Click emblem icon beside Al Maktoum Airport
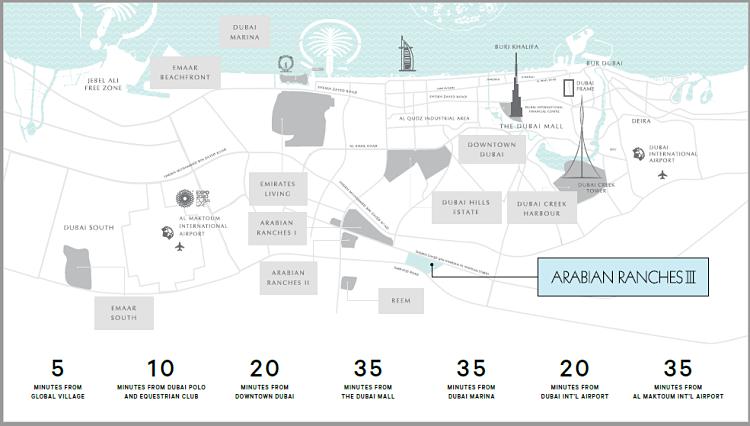Image resolution: width=750 pixels, height=426 pixels. coord(167,232)
